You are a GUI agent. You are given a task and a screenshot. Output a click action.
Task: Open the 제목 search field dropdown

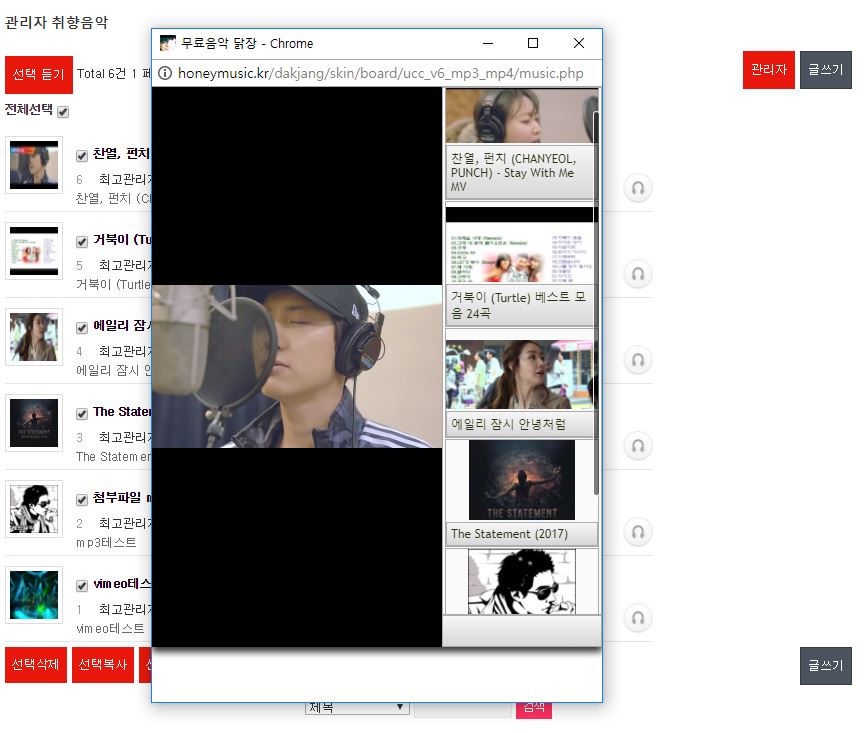click(357, 708)
